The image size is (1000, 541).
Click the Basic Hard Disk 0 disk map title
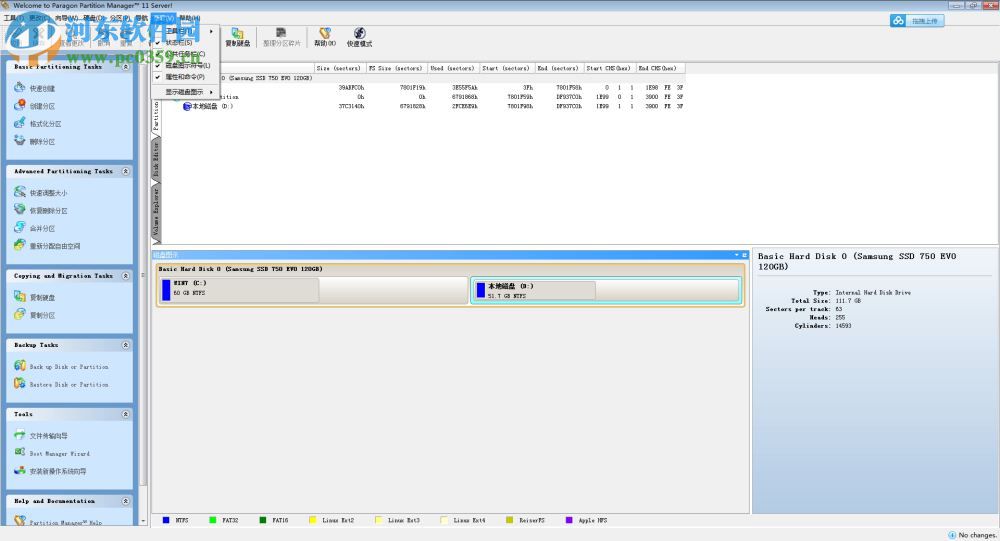pos(240,269)
